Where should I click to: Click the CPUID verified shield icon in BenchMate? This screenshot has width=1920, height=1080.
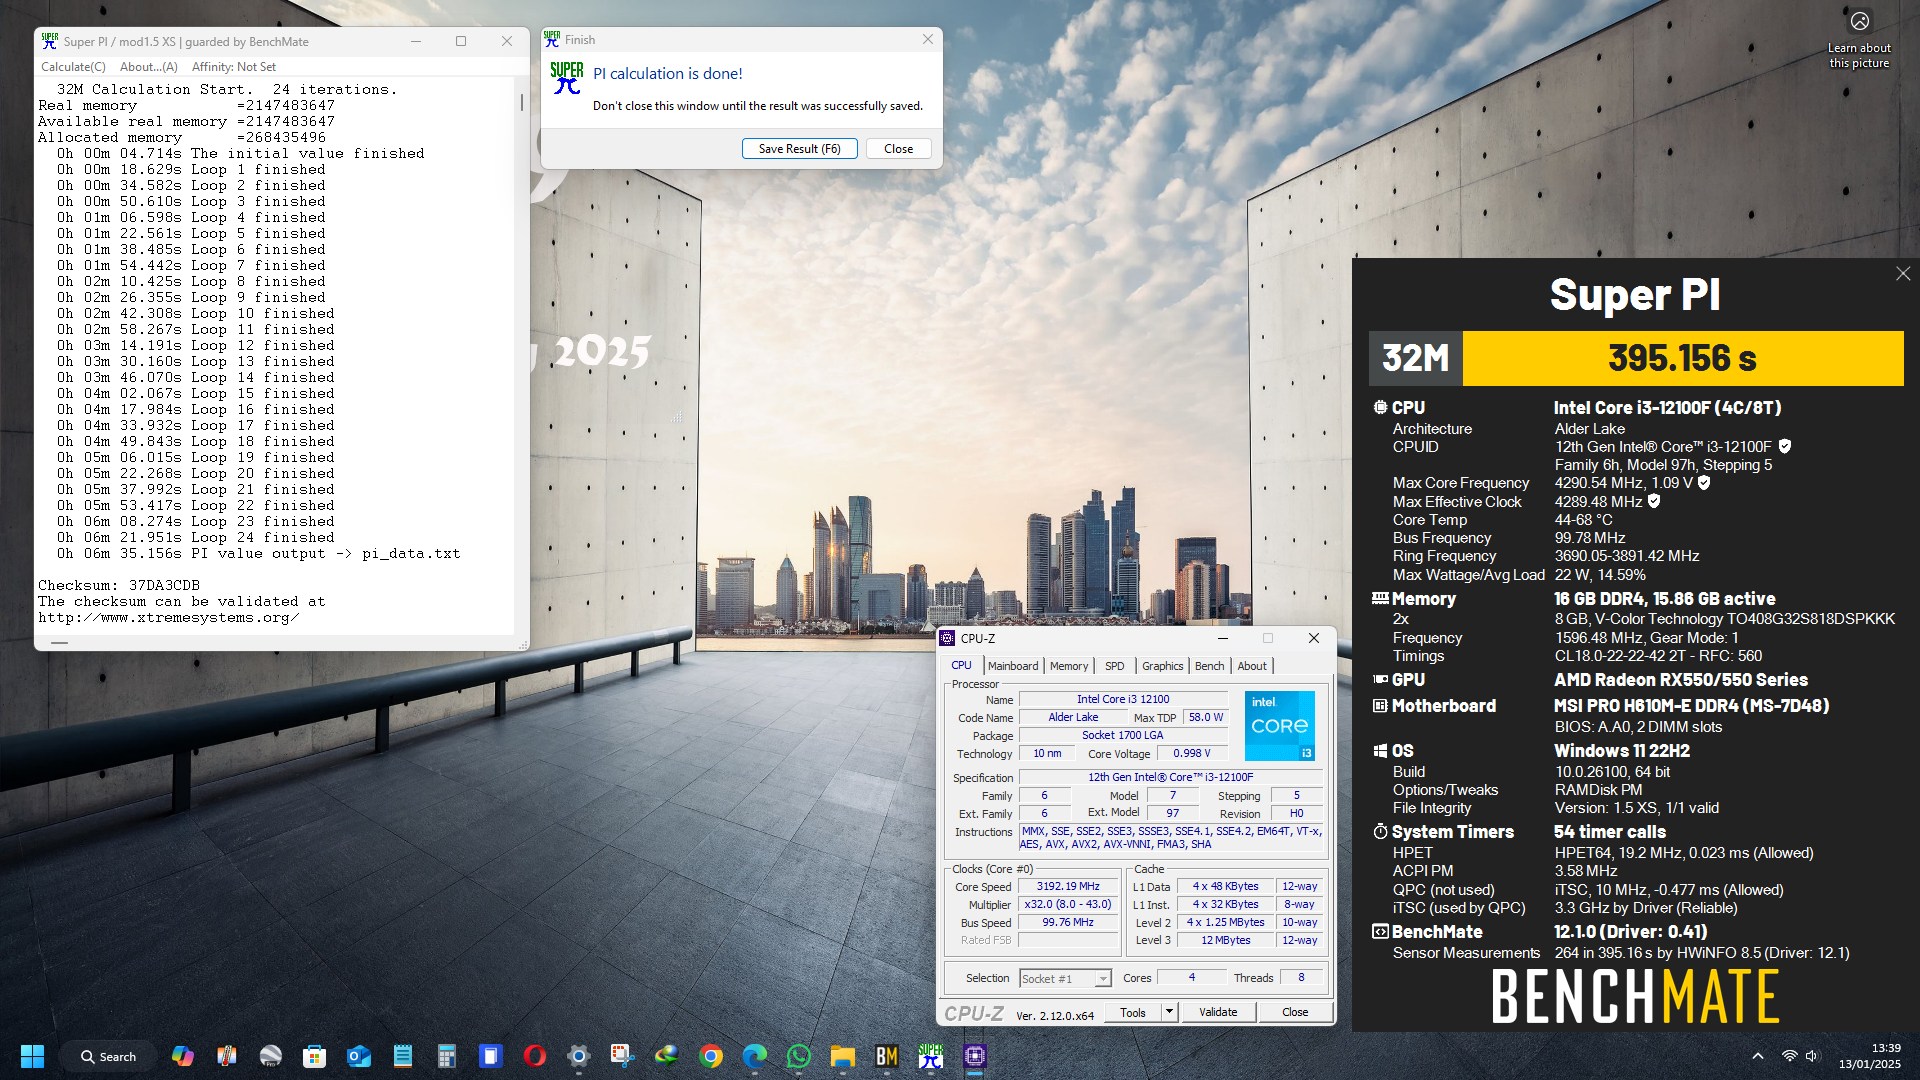[1785, 446]
